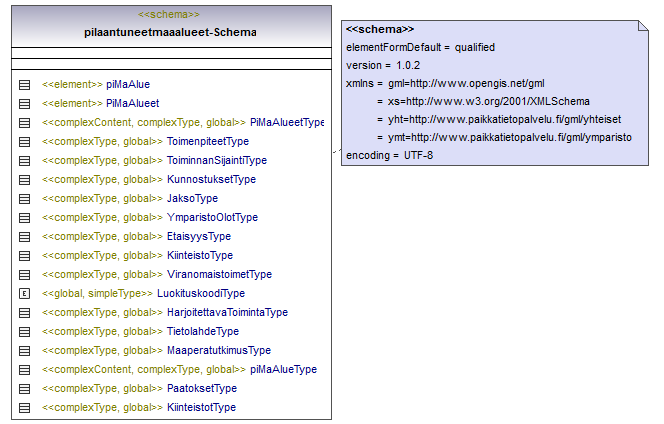Open the EtaisyysType complex type
Viewport: 664px width, 424px height.
tap(199, 236)
